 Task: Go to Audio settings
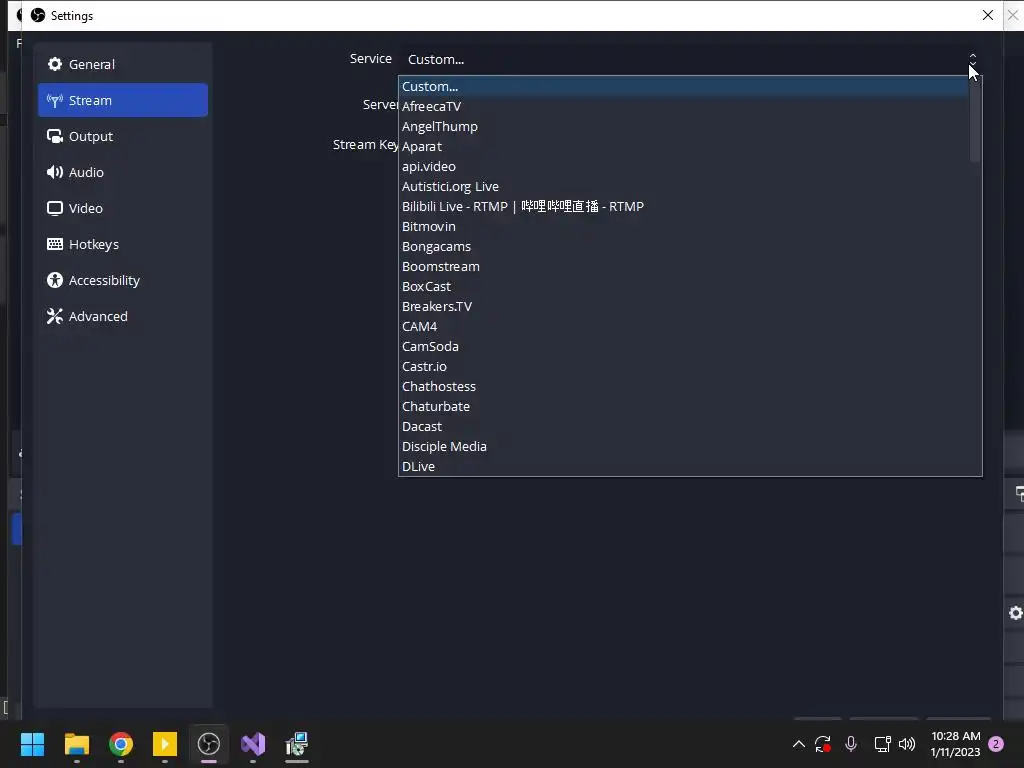[x=123, y=172]
